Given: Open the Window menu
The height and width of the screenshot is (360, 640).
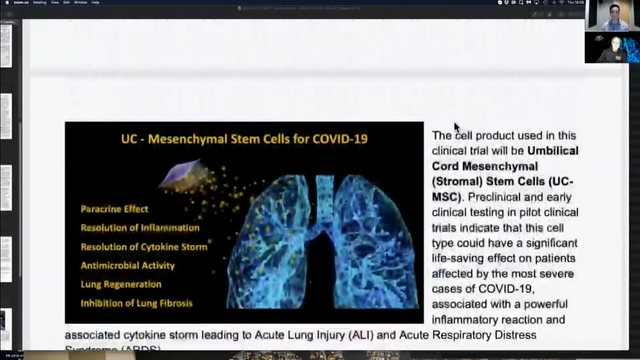Looking at the screenshot, I should [x=80, y=2].
